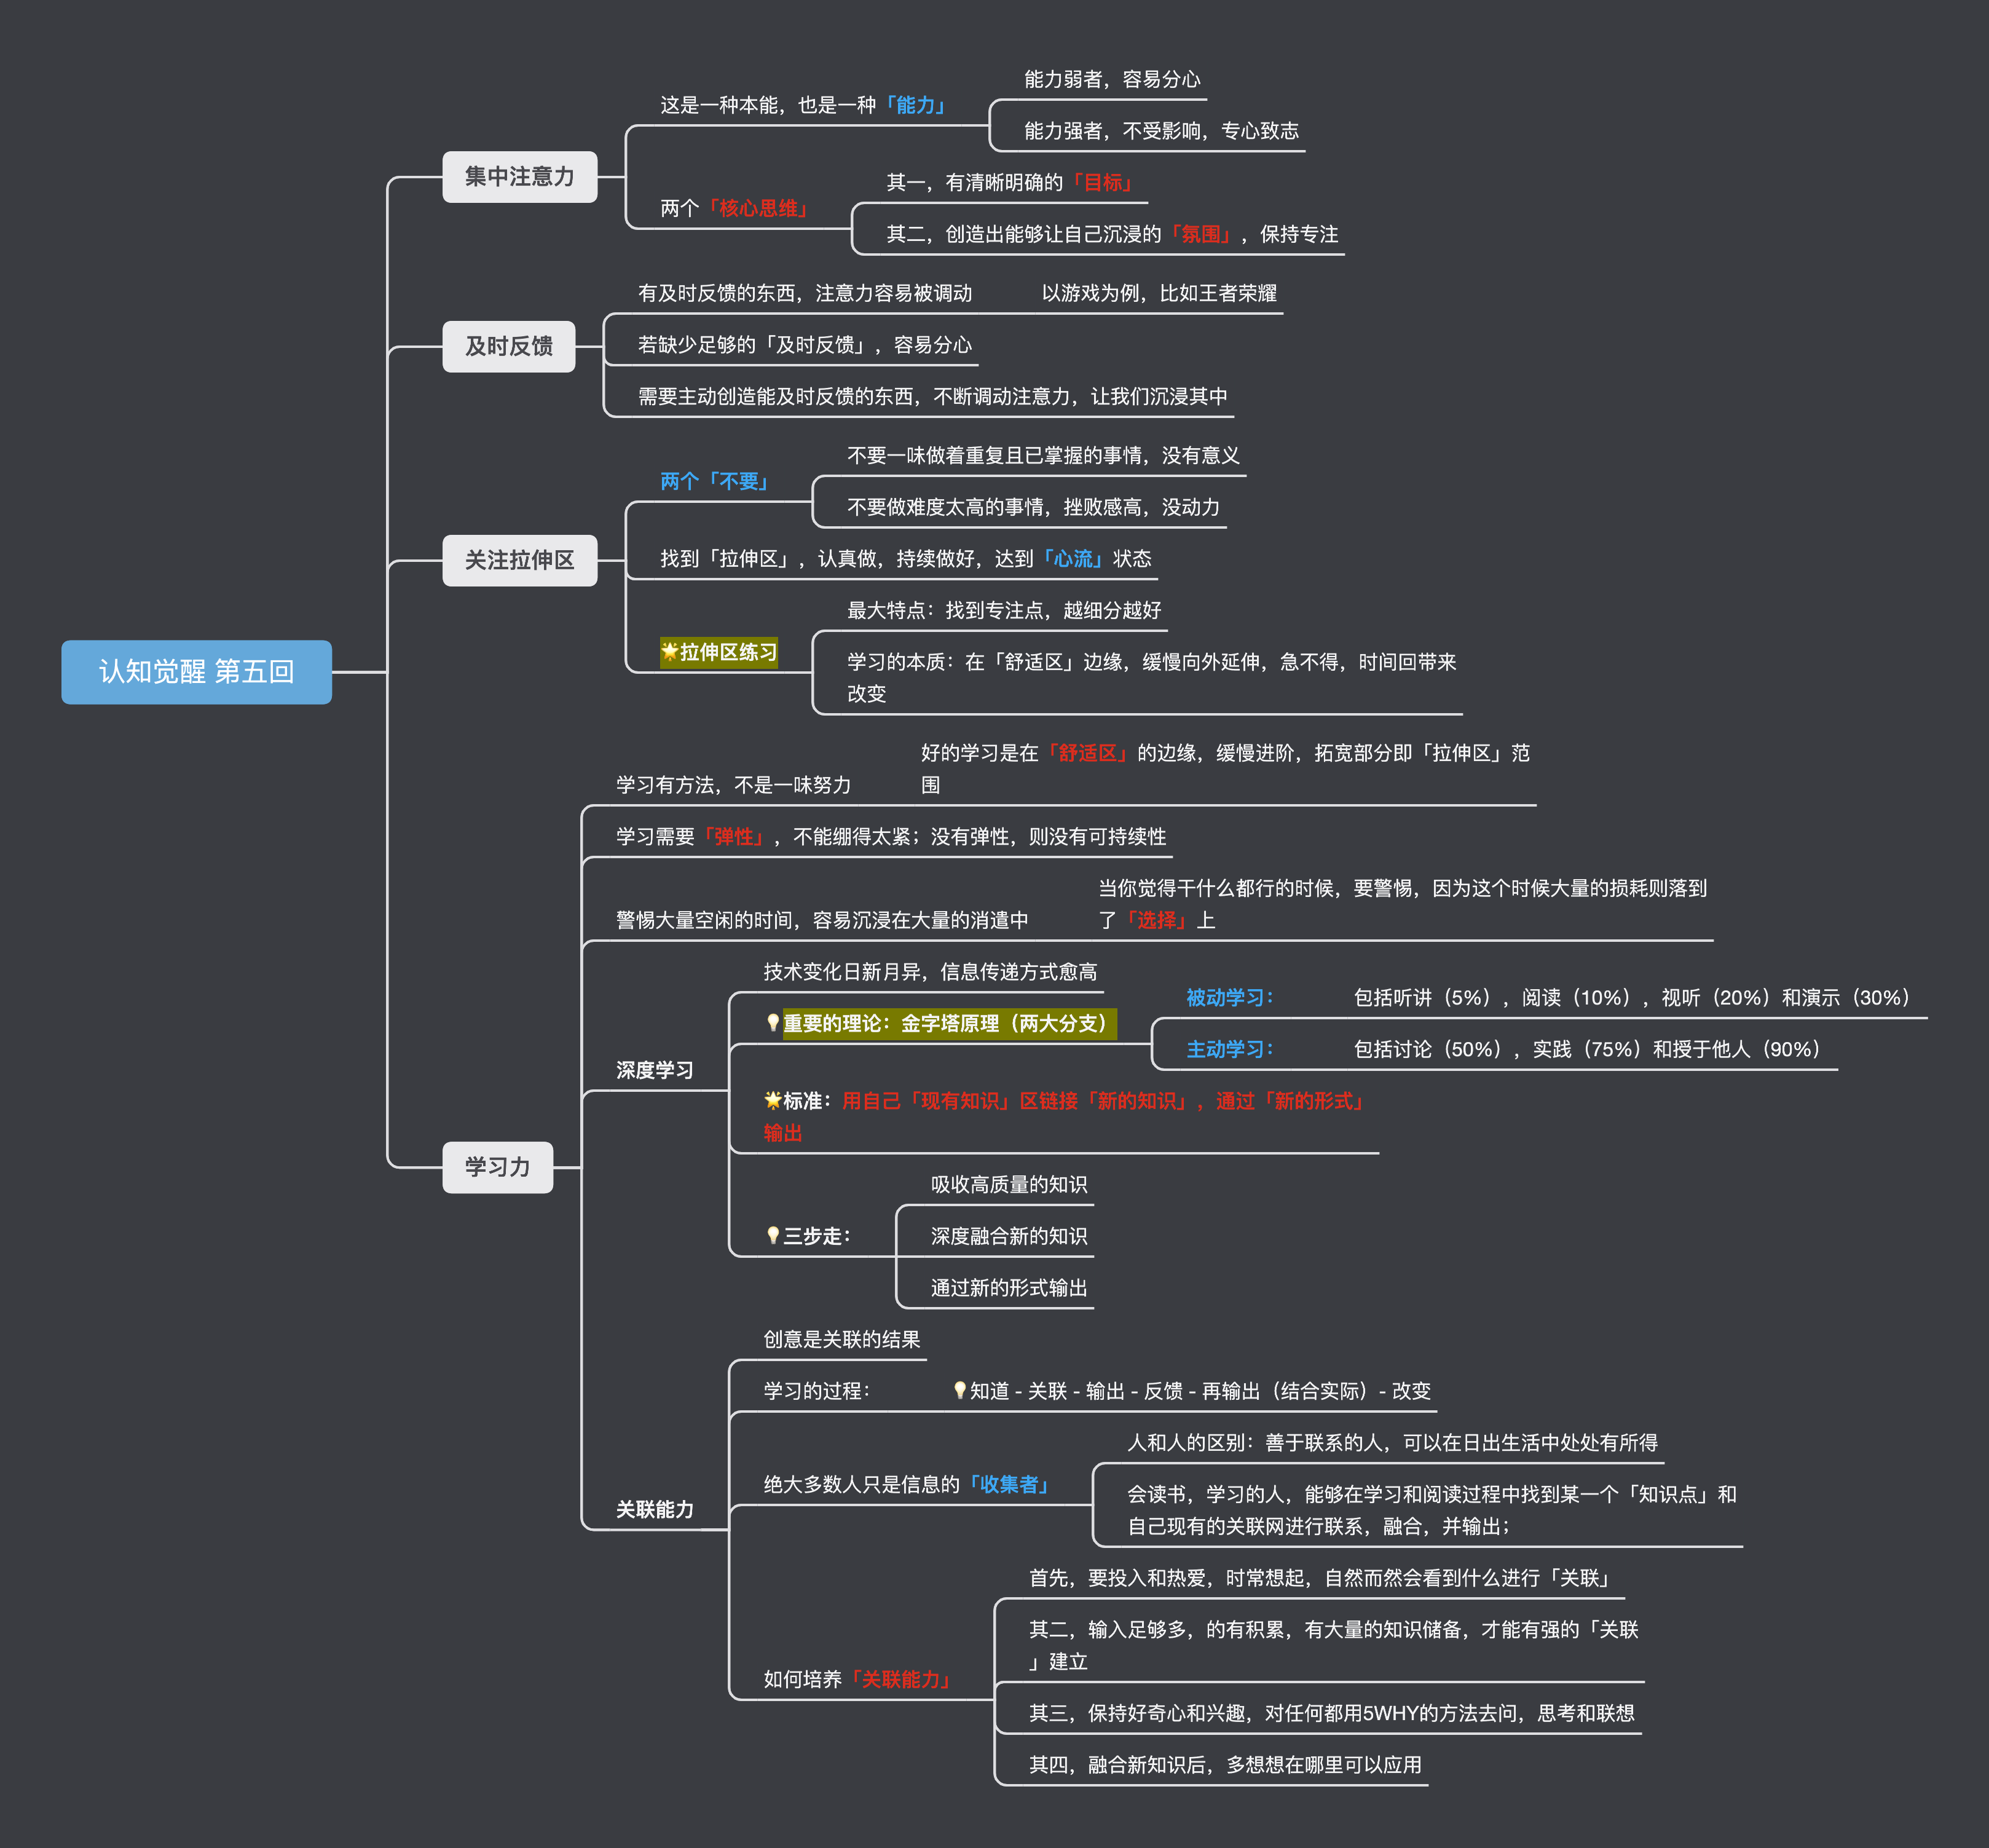Select the root node 认知觉醒 第五回
The width and height of the screenshot is (1989, 1848).
(x=196, y=671)
